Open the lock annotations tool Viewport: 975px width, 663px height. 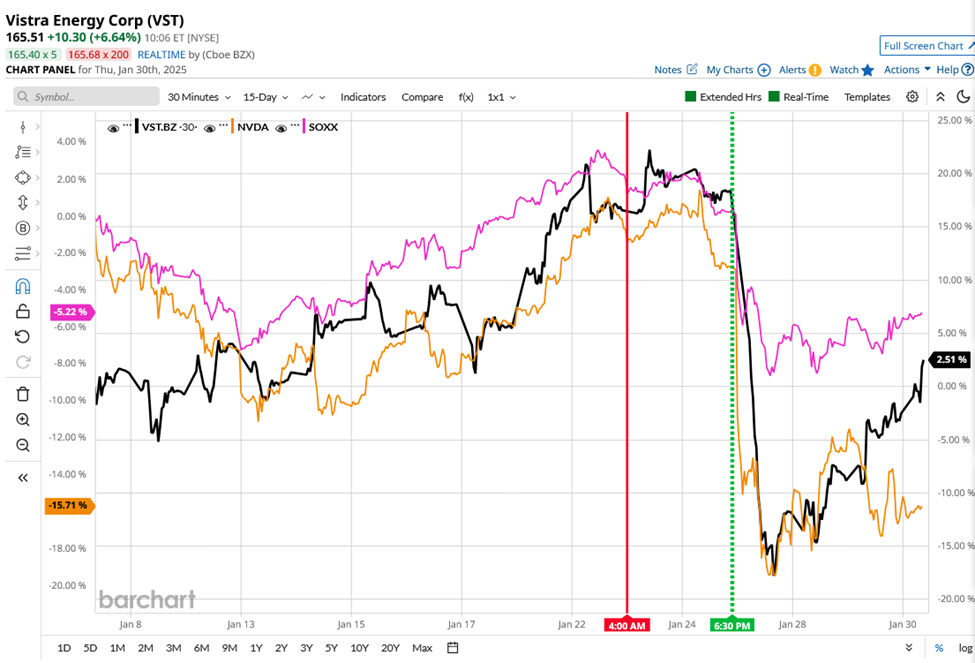click(x=22, y=311)
